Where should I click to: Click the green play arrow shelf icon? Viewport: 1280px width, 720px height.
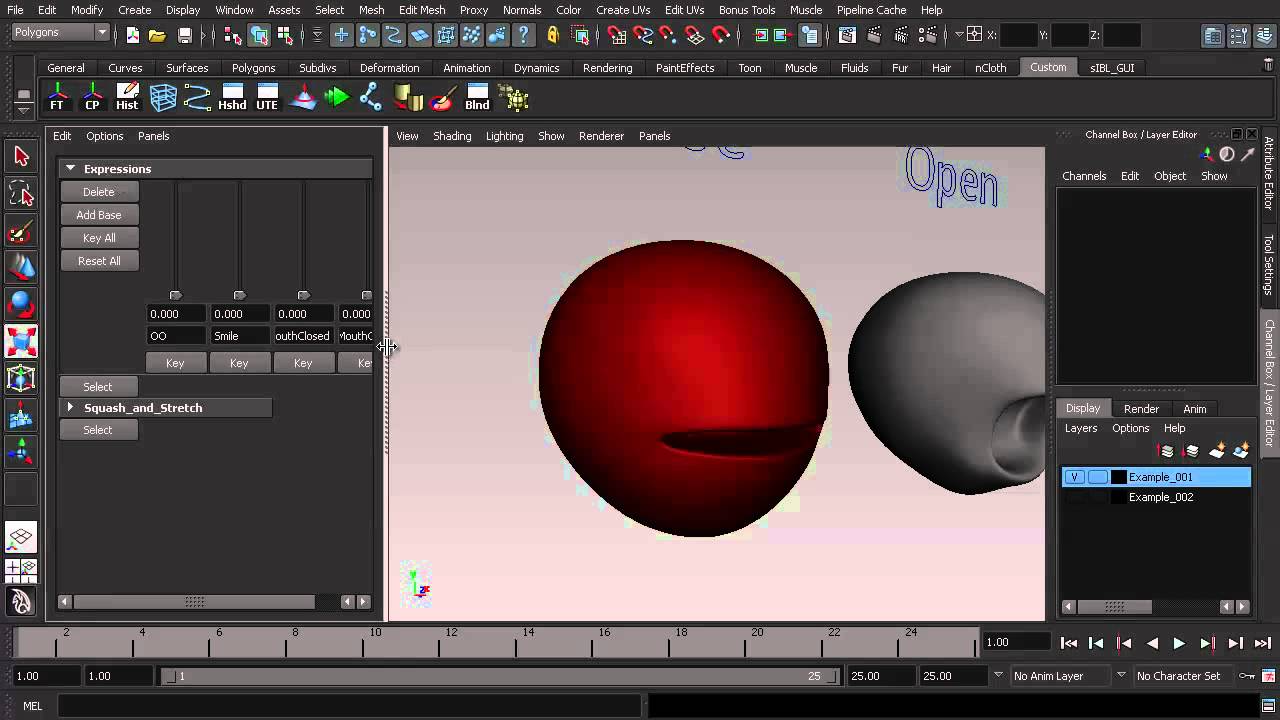click(337, 98)
